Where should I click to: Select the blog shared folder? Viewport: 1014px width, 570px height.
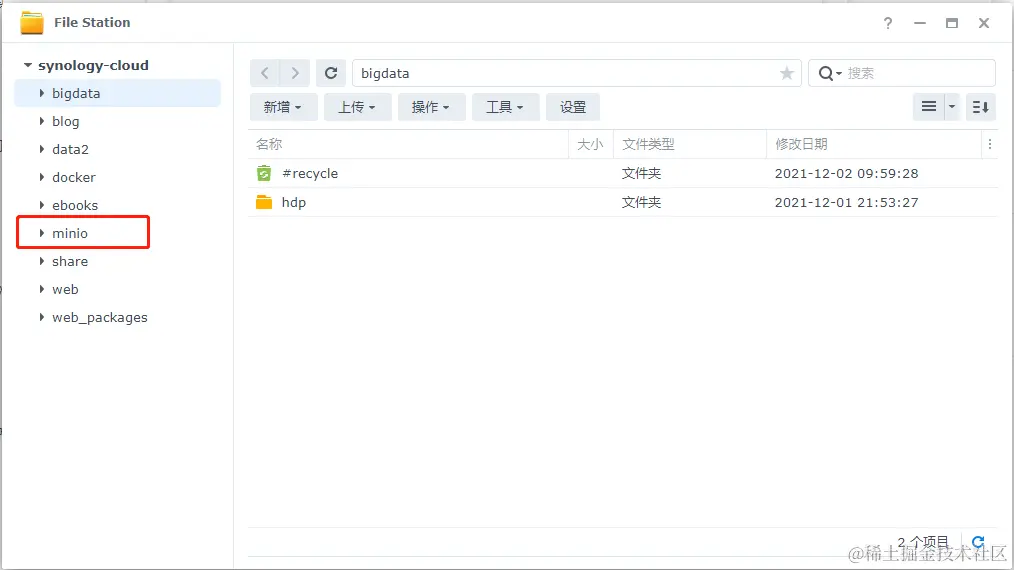(x=66, y=121)
